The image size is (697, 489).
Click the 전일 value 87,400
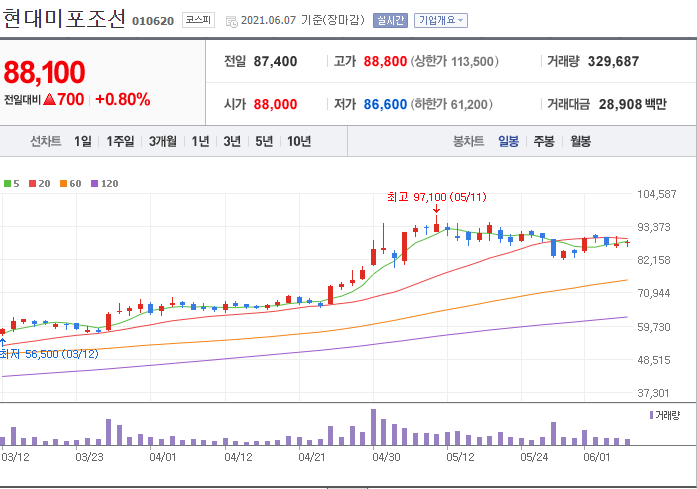(x=275, y=61)
